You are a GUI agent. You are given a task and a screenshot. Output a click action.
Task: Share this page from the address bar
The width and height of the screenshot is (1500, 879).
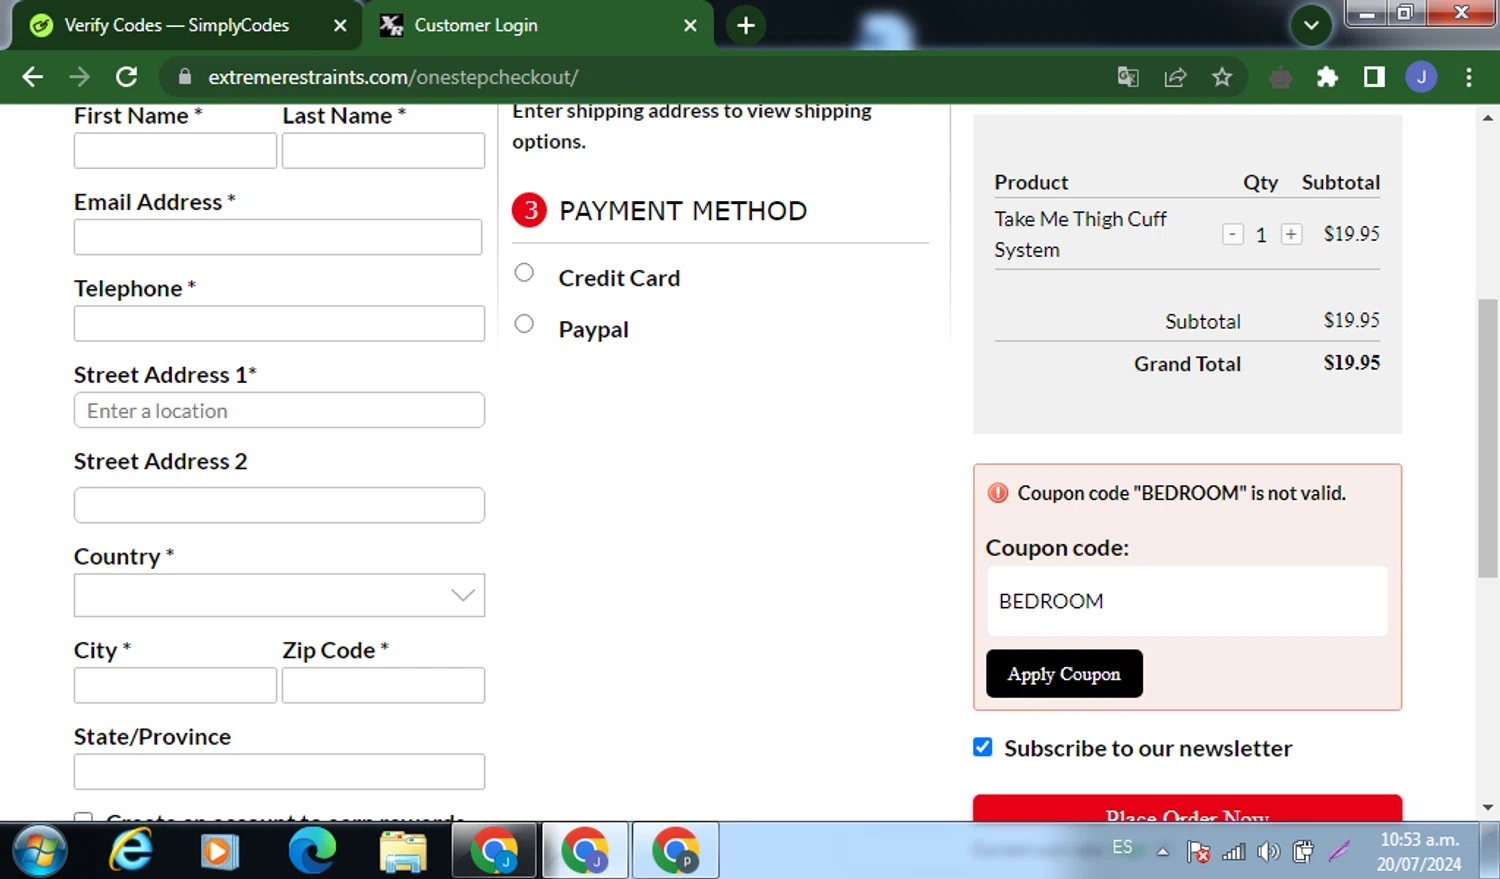pyautogui.click(x=1175, y=77)
